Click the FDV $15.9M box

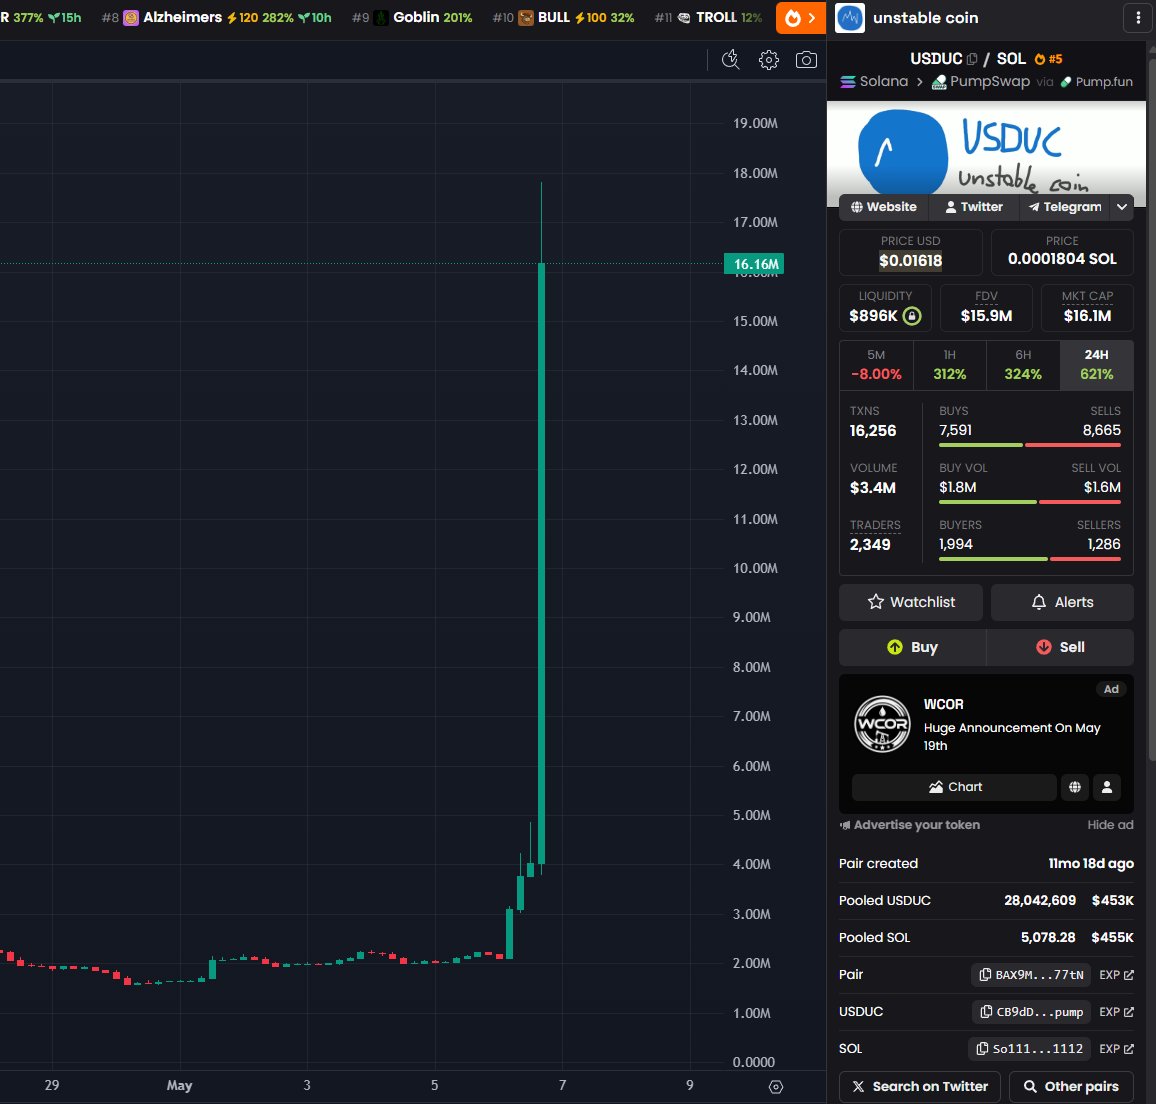[986, 308]
